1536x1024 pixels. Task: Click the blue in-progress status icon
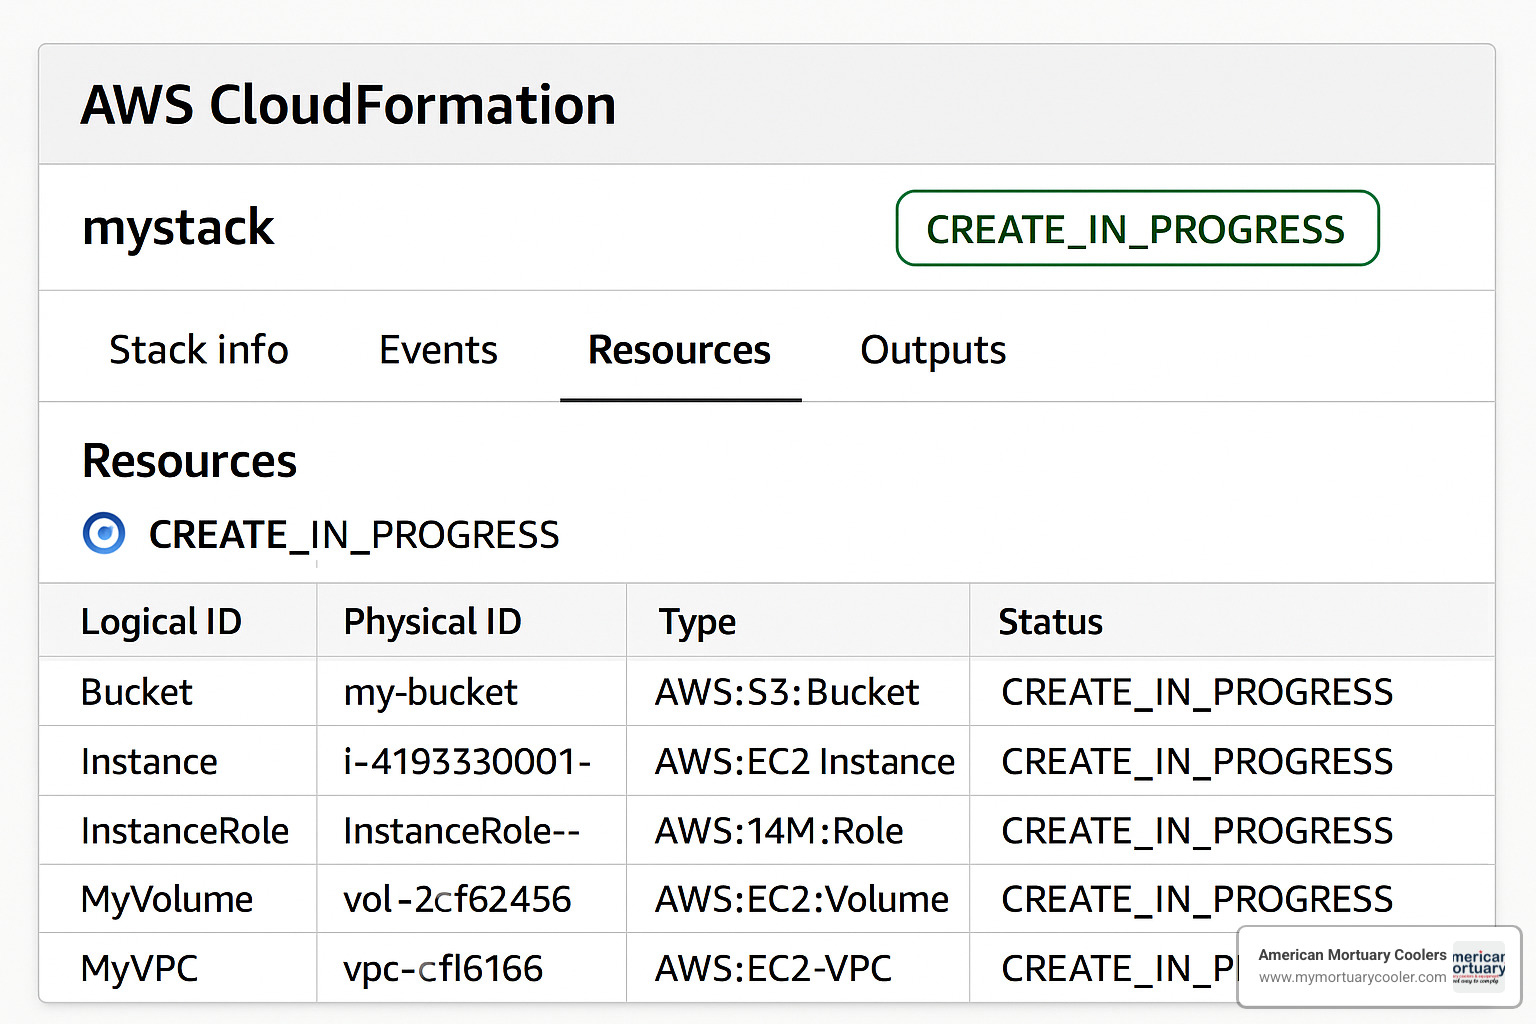[104, 533]
